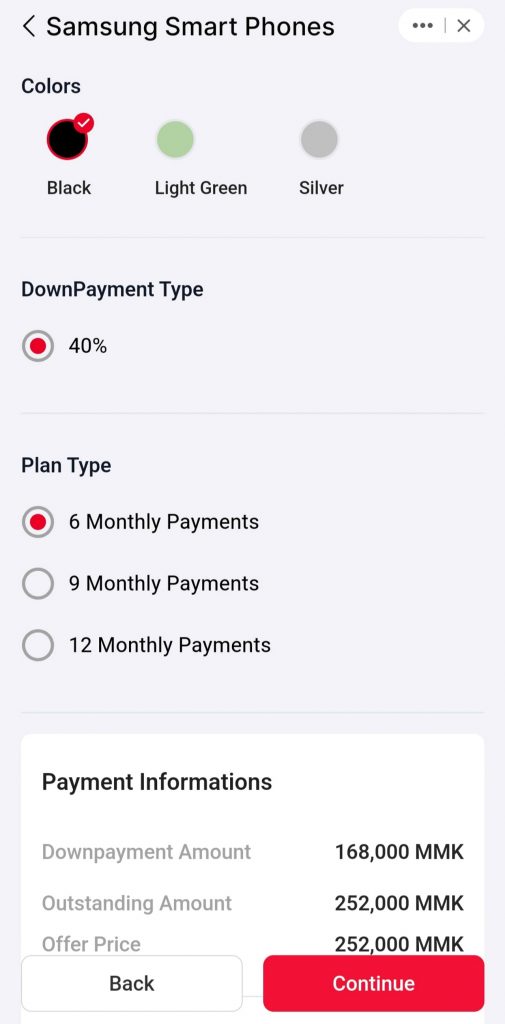This screenshot has width=505, height=1024.
Task: Go back using the header arrow
Action: tap(29, 27)
